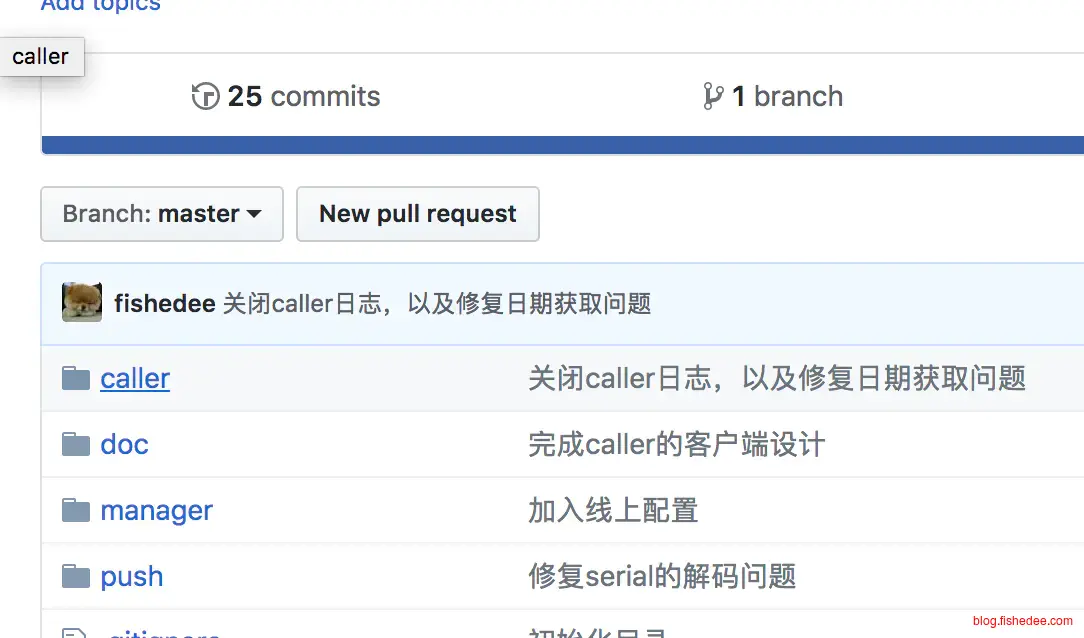Navigate into the manager folder
Image resolution: width=1084 pixels, height=638 pixels.
click(157, 510)
